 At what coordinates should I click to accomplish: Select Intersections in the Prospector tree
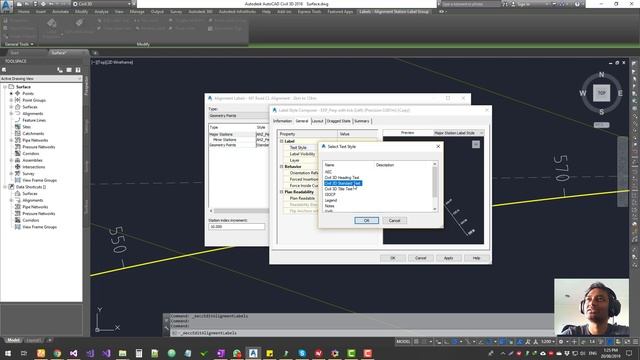pyautogui.click(x=33, y=167)
